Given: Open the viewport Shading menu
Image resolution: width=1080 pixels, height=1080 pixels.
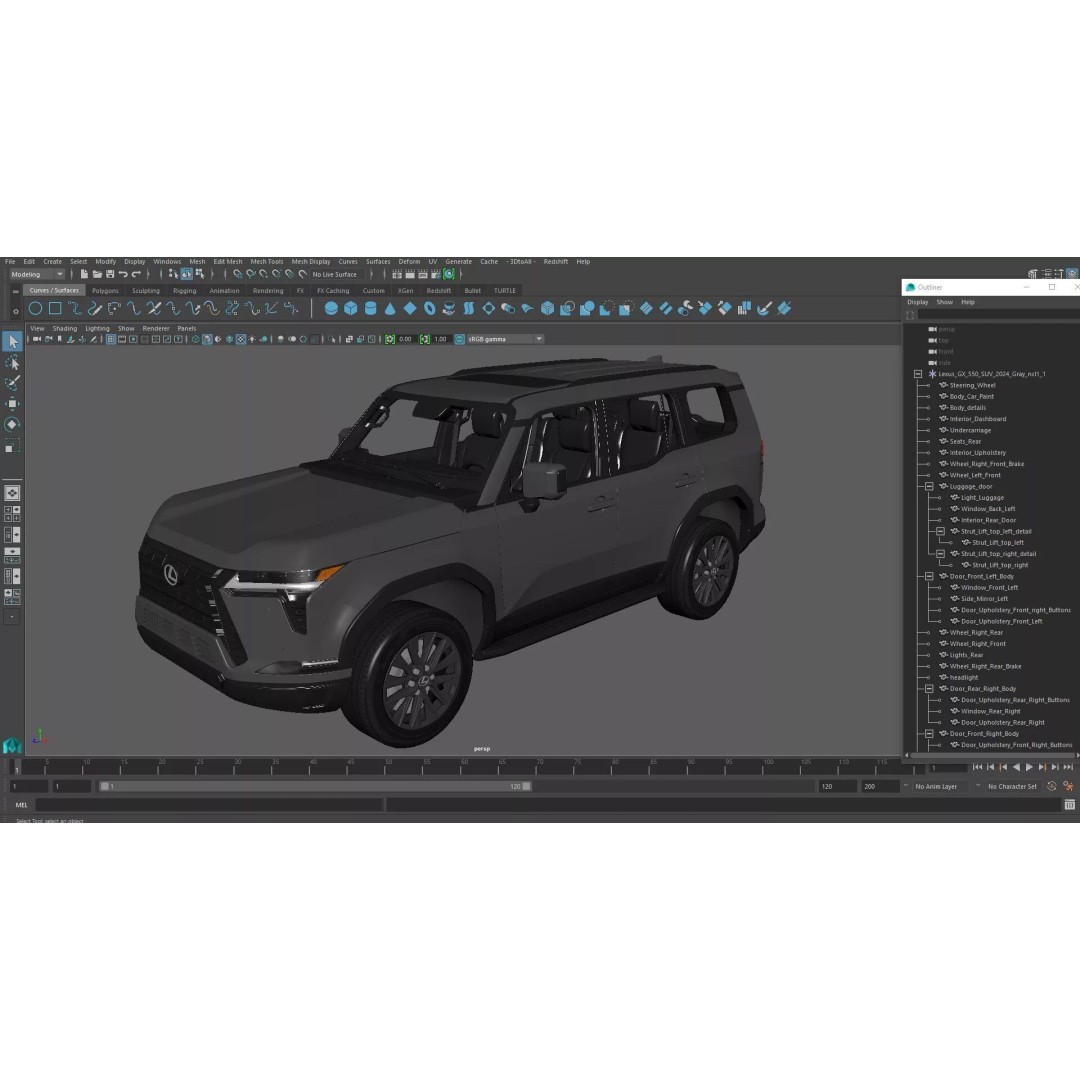Looking at the screenshot, I should click(65, 329).
